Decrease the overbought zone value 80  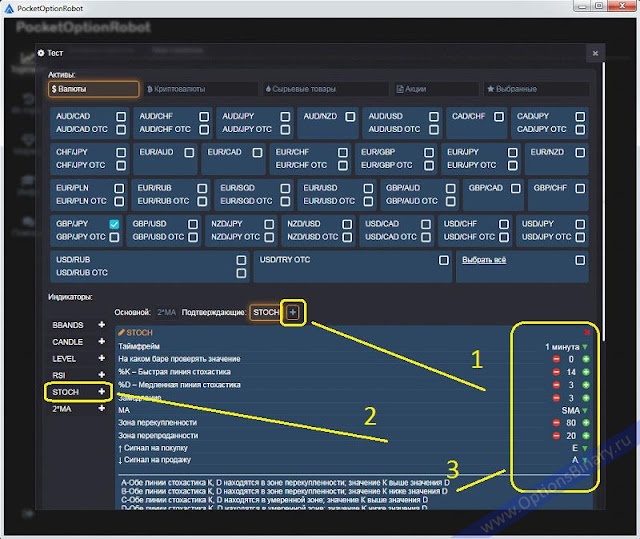[x=556, y=423]
